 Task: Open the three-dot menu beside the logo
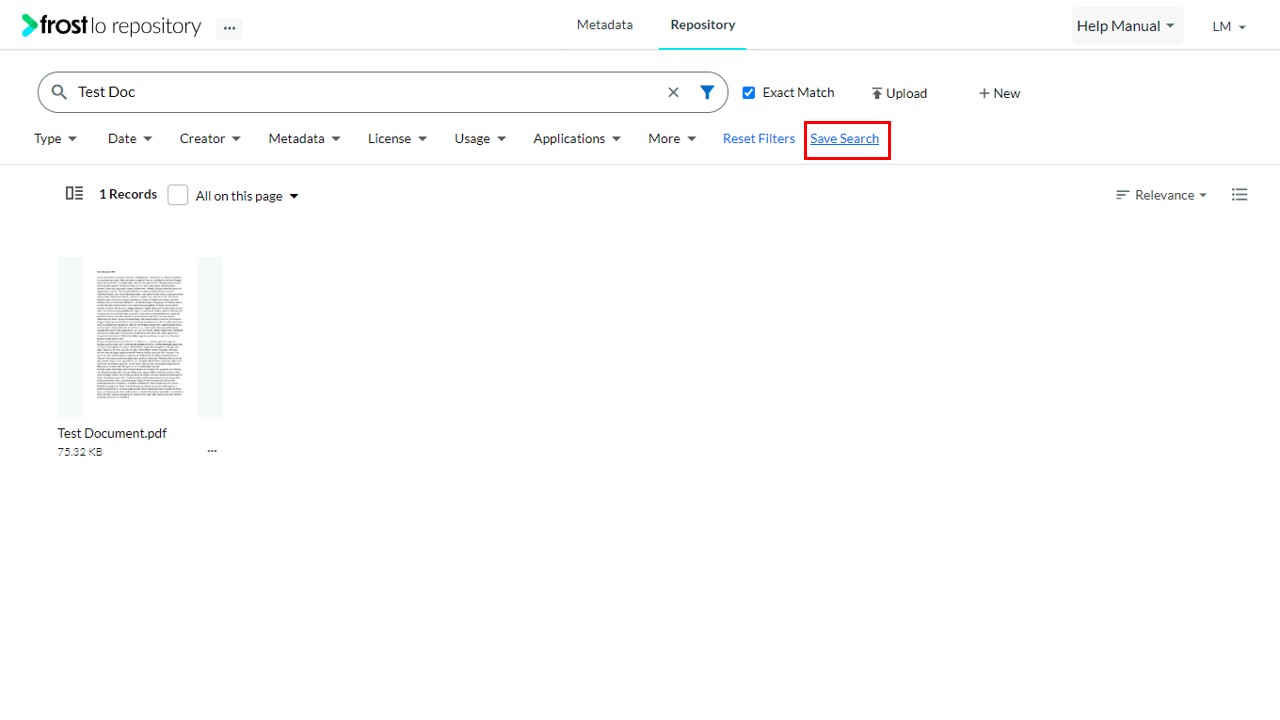tap(230, 28)
